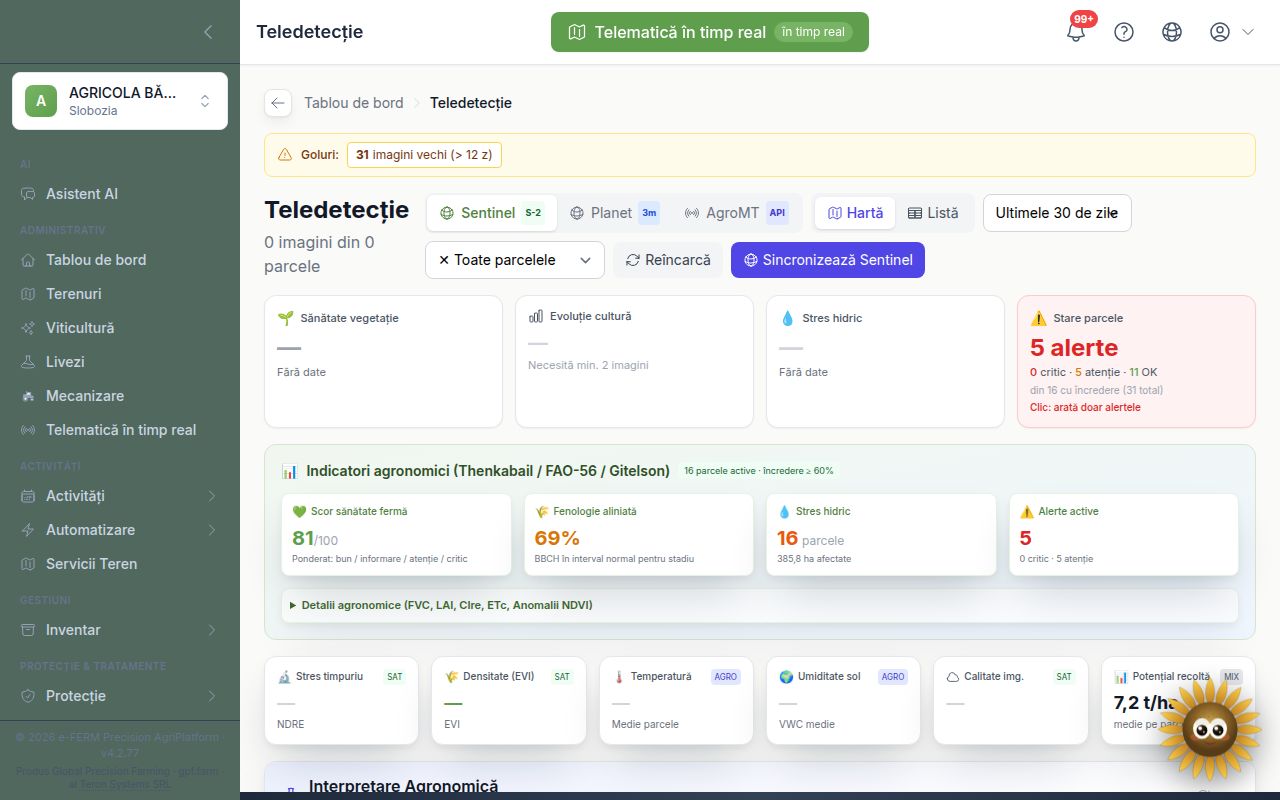
Task: Open Terenuri in the sidebar
Action: tap(120, 294)
